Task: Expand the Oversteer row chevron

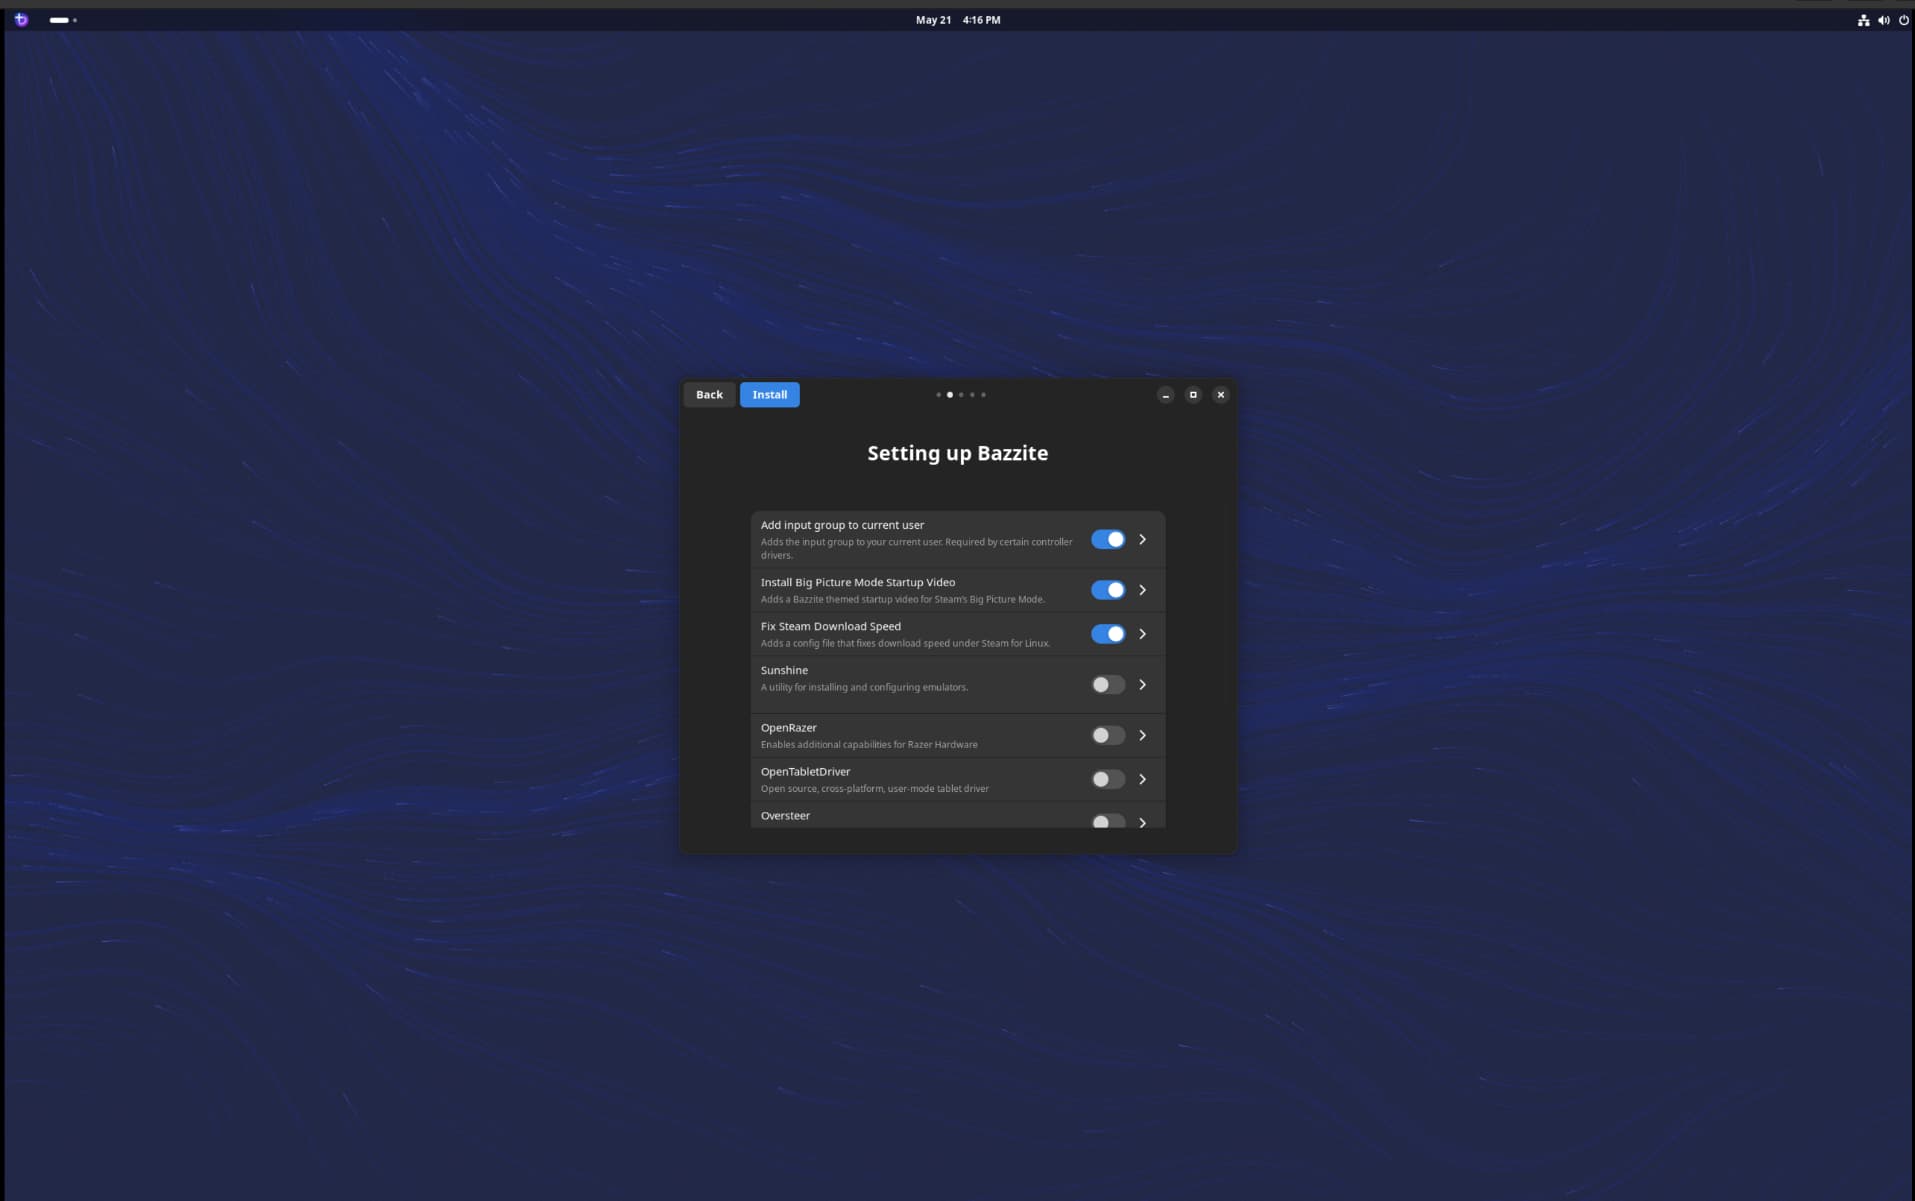Action: [x=1142, y=822]
